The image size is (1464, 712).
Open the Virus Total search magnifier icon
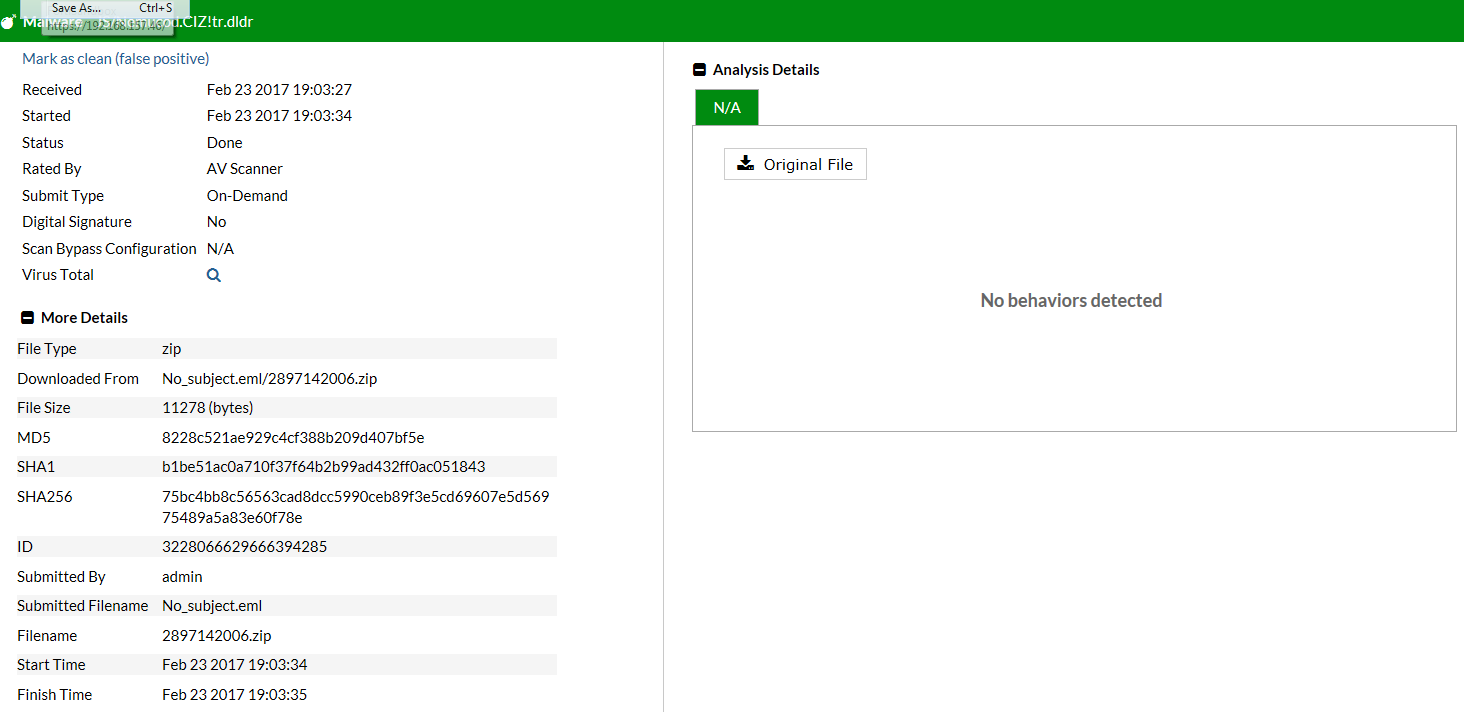213,275
